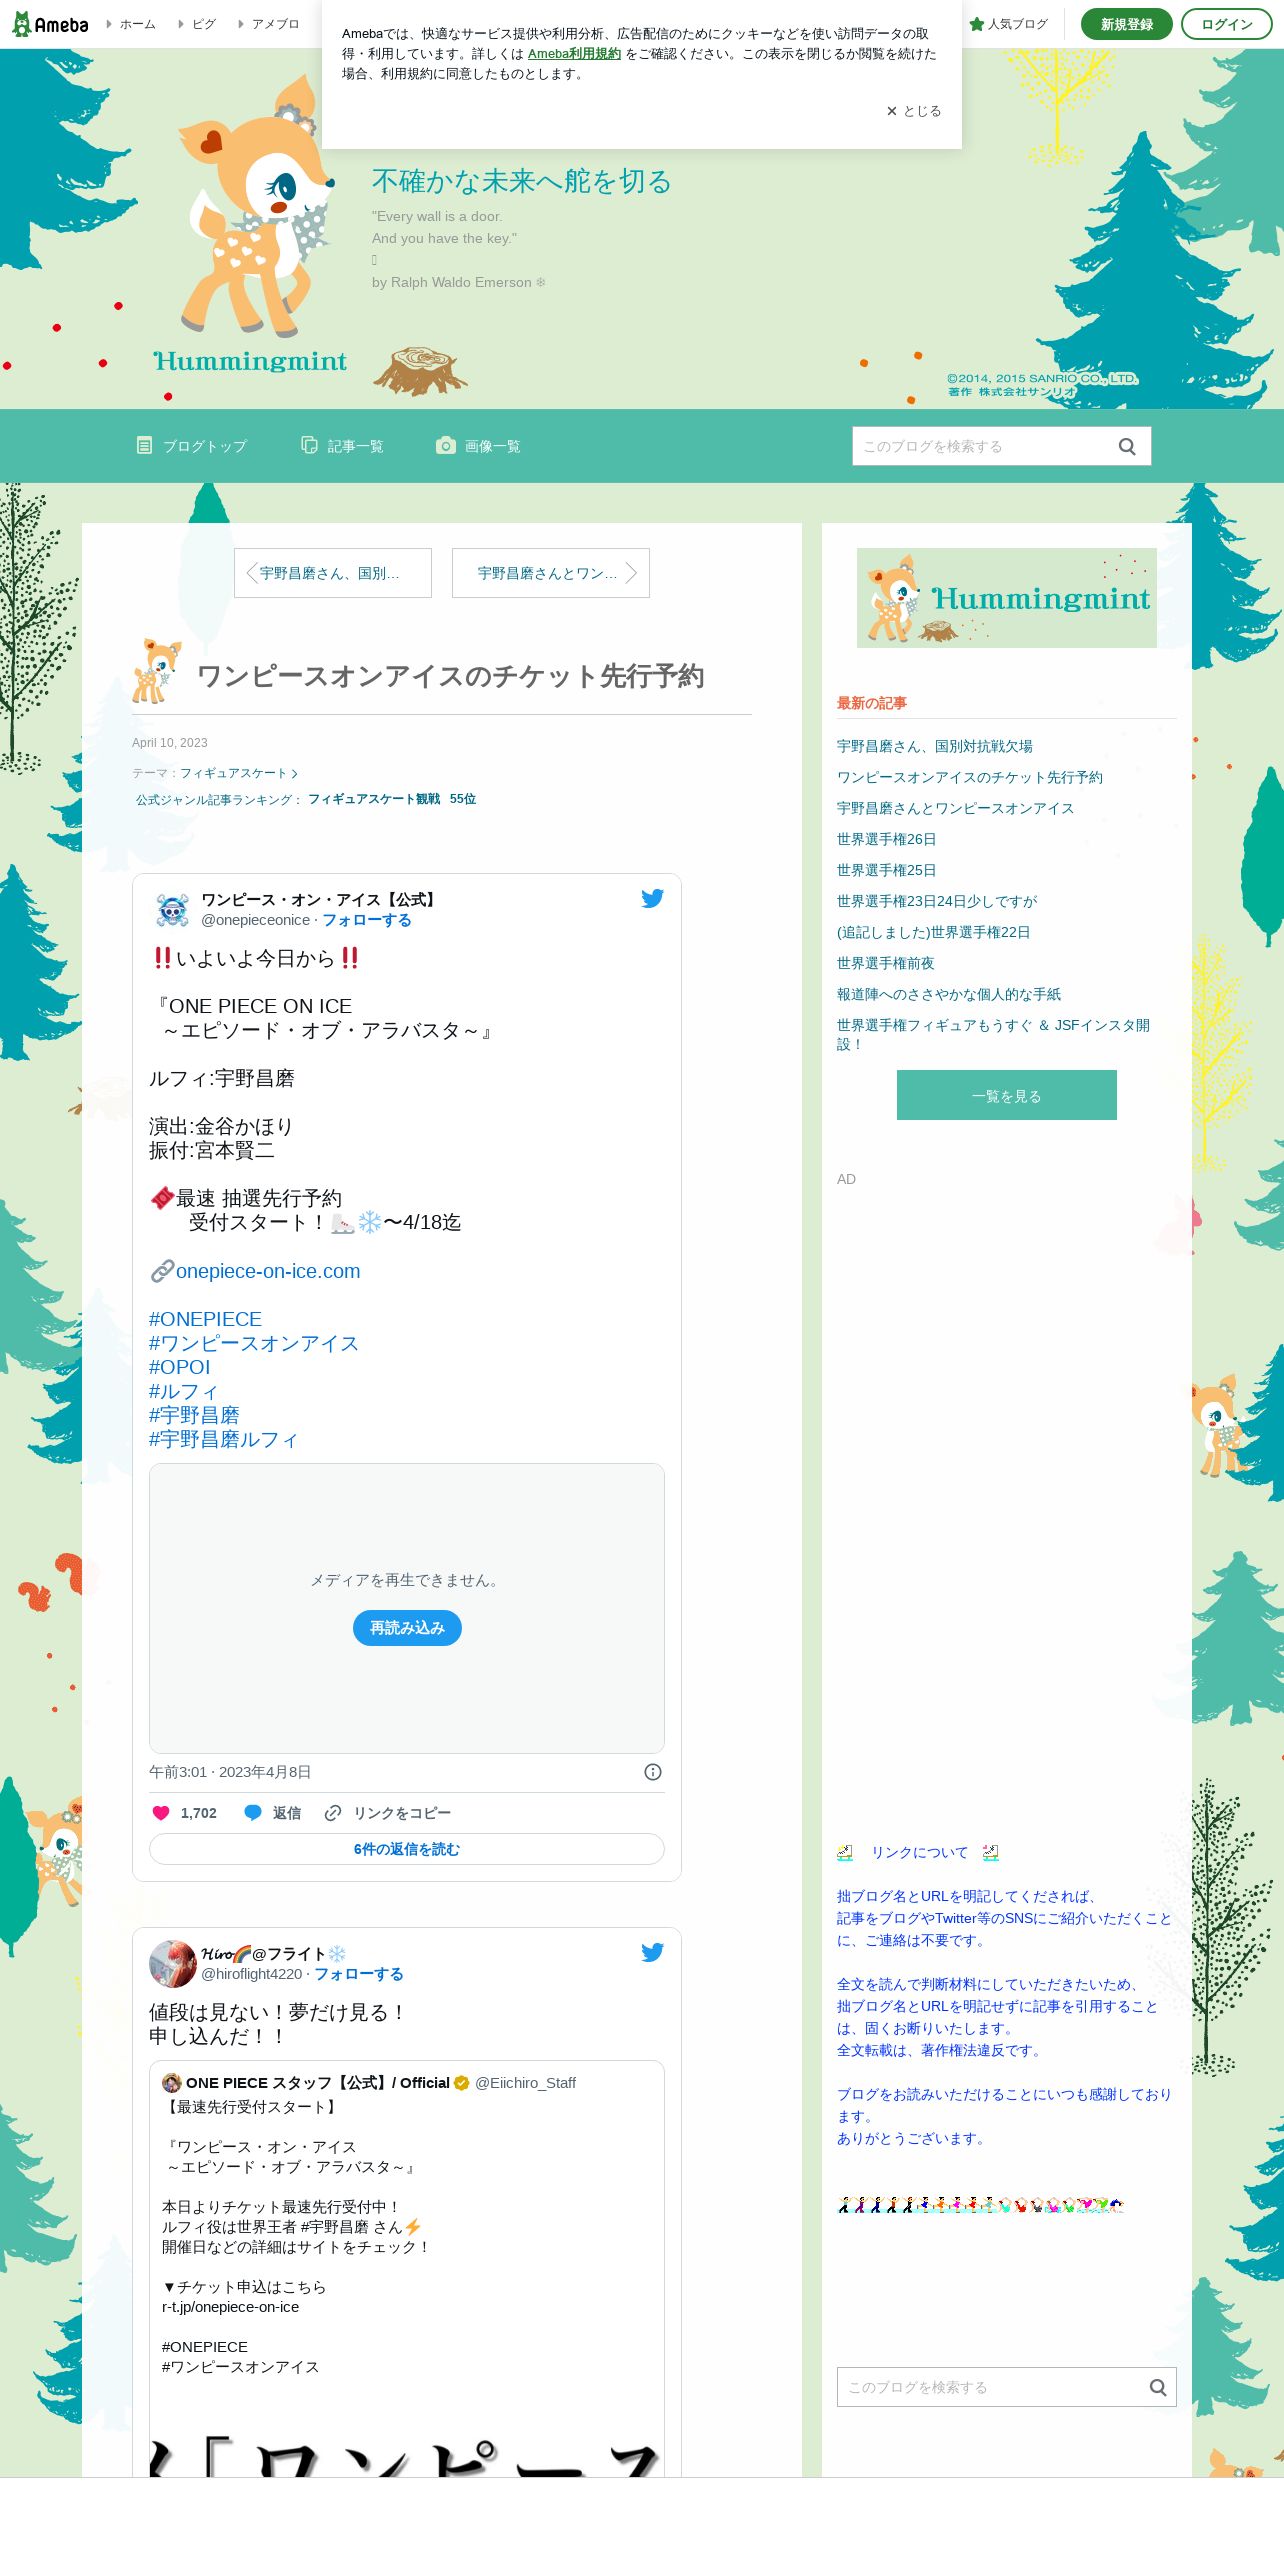1284x2568 pixels.
Task: Click Twitter bird icon on first tweet
Action: 652,898
